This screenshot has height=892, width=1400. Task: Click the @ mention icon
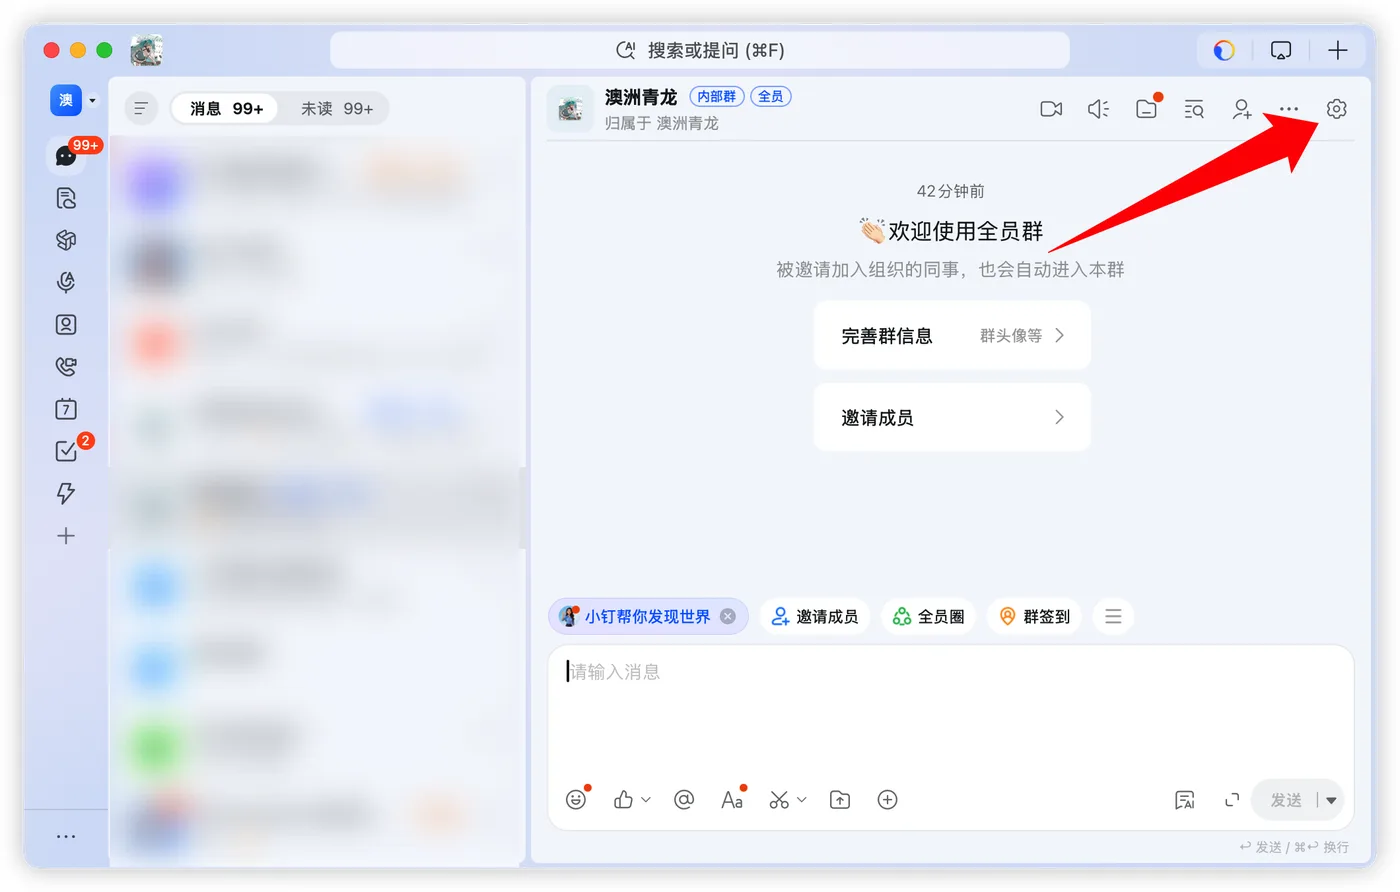(x=684, y=800)
